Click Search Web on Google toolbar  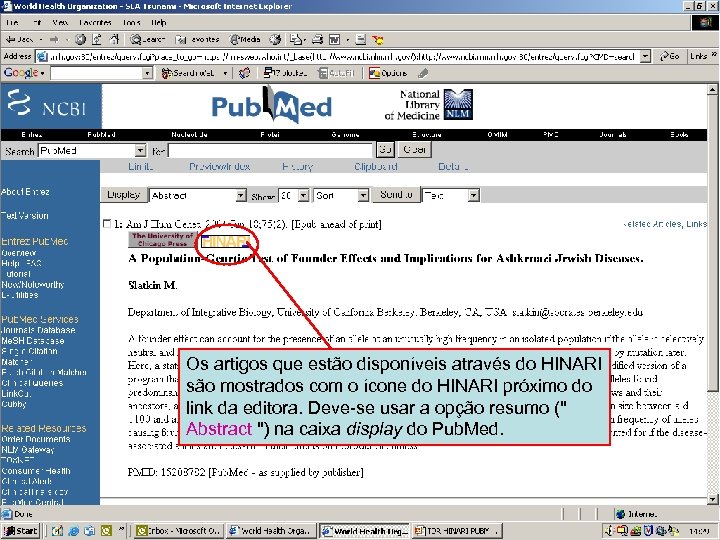[x=188, y=73]
